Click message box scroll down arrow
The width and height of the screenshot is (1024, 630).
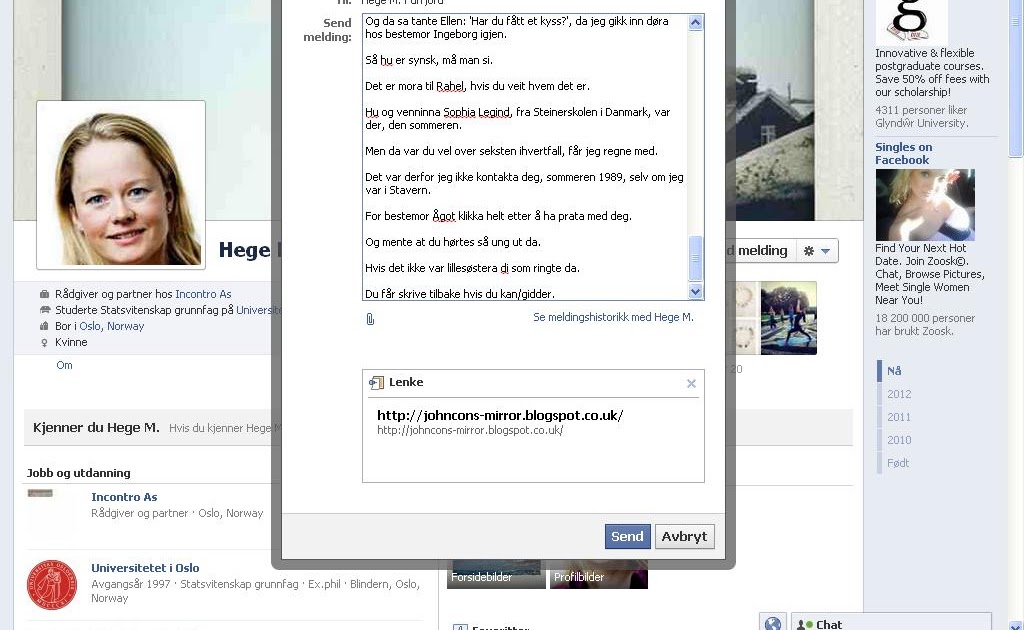pyautogui.click(x=696, y=292)
